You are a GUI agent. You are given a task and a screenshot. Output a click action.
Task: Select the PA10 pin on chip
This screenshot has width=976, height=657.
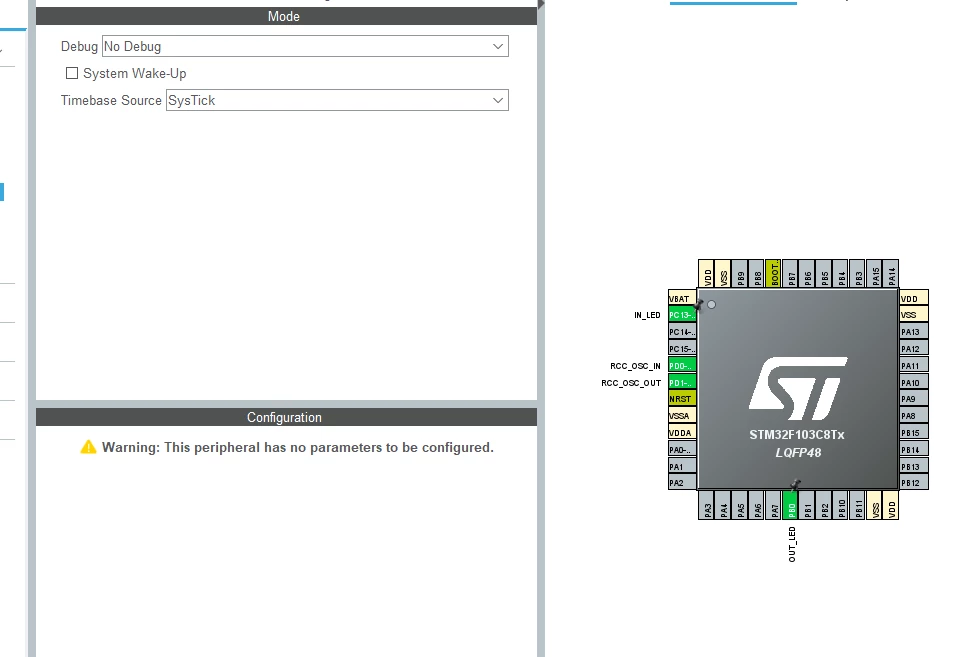pyautogui.click(x=914, y=382)
